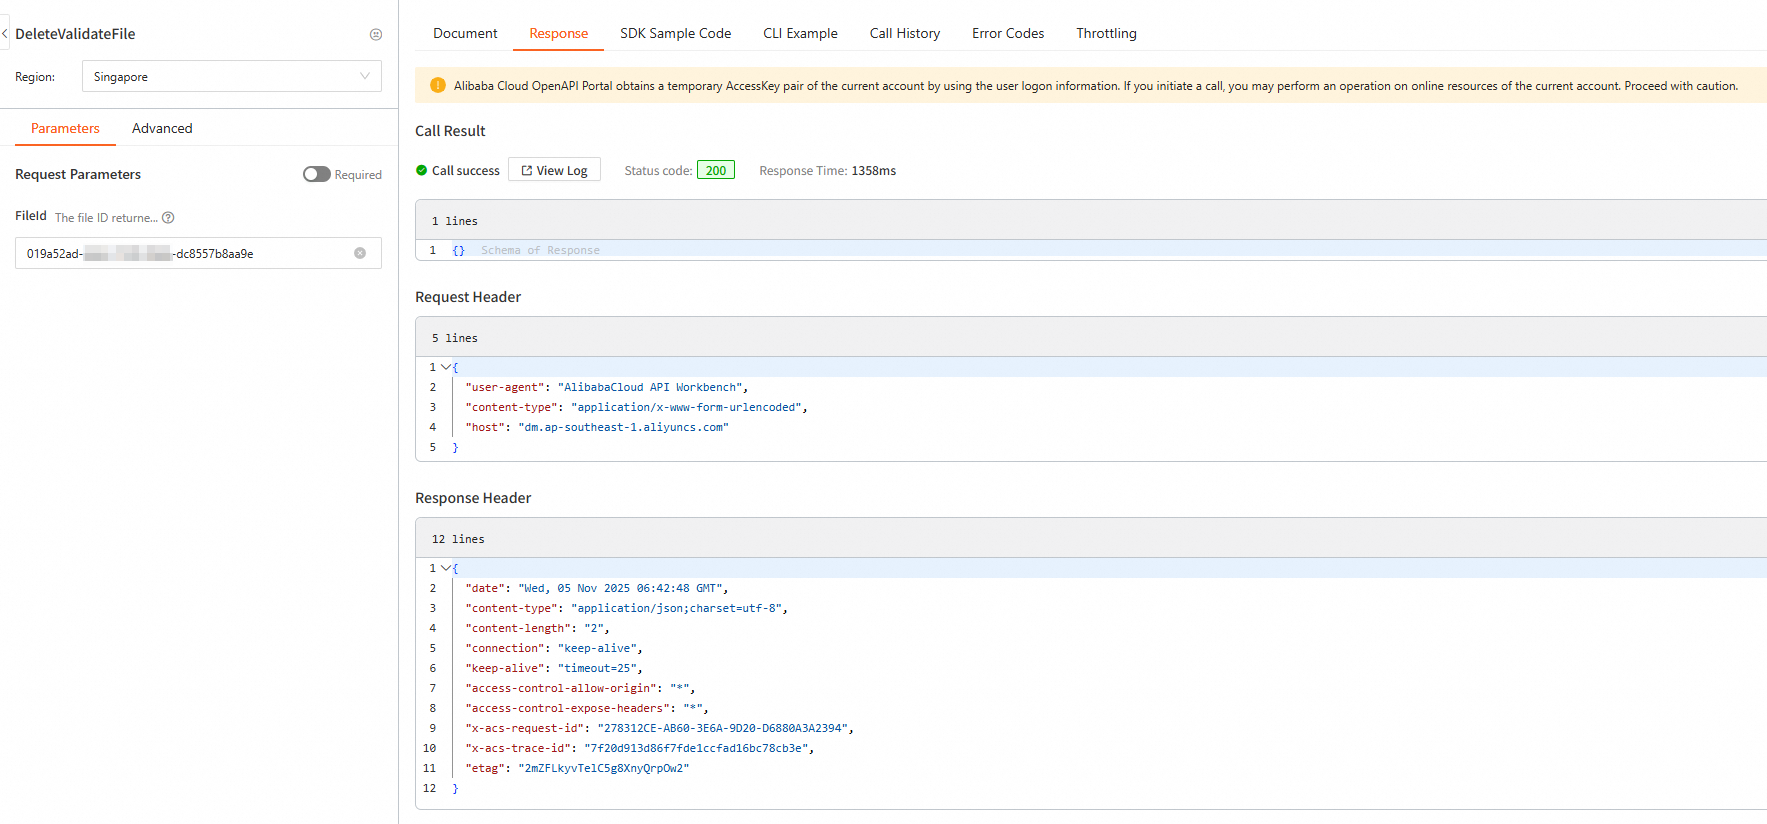This screenshot has width=1767, height=824.
Task: Click the View Log button
Action: coord(554,170)
